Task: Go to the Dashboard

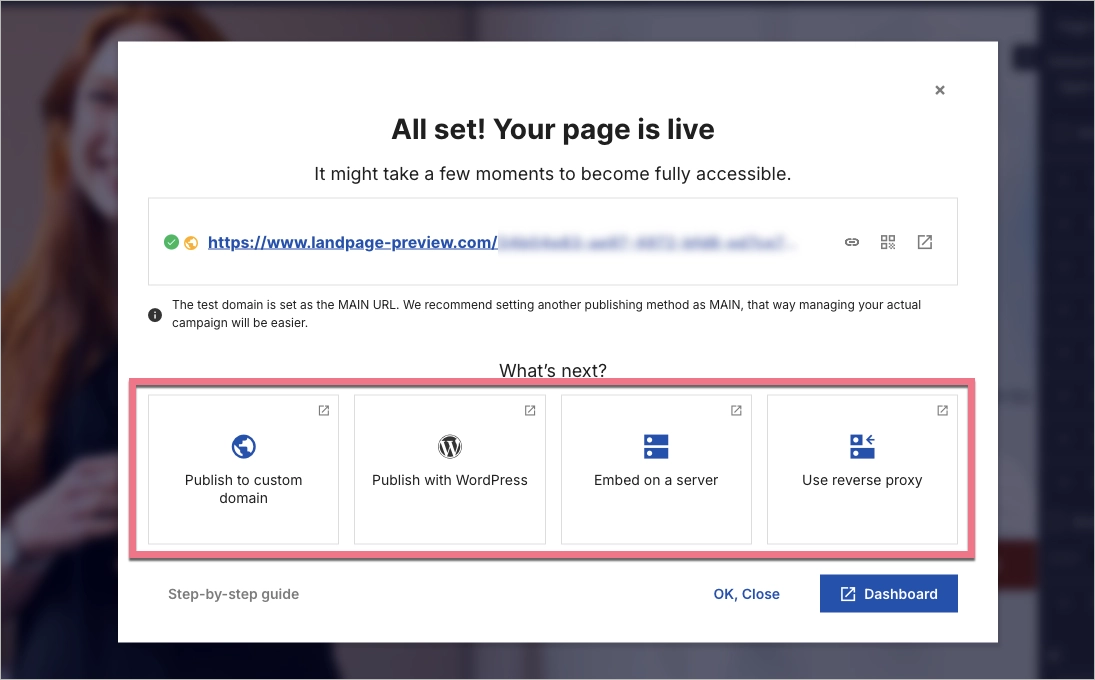Action: (x=888, y=593)
